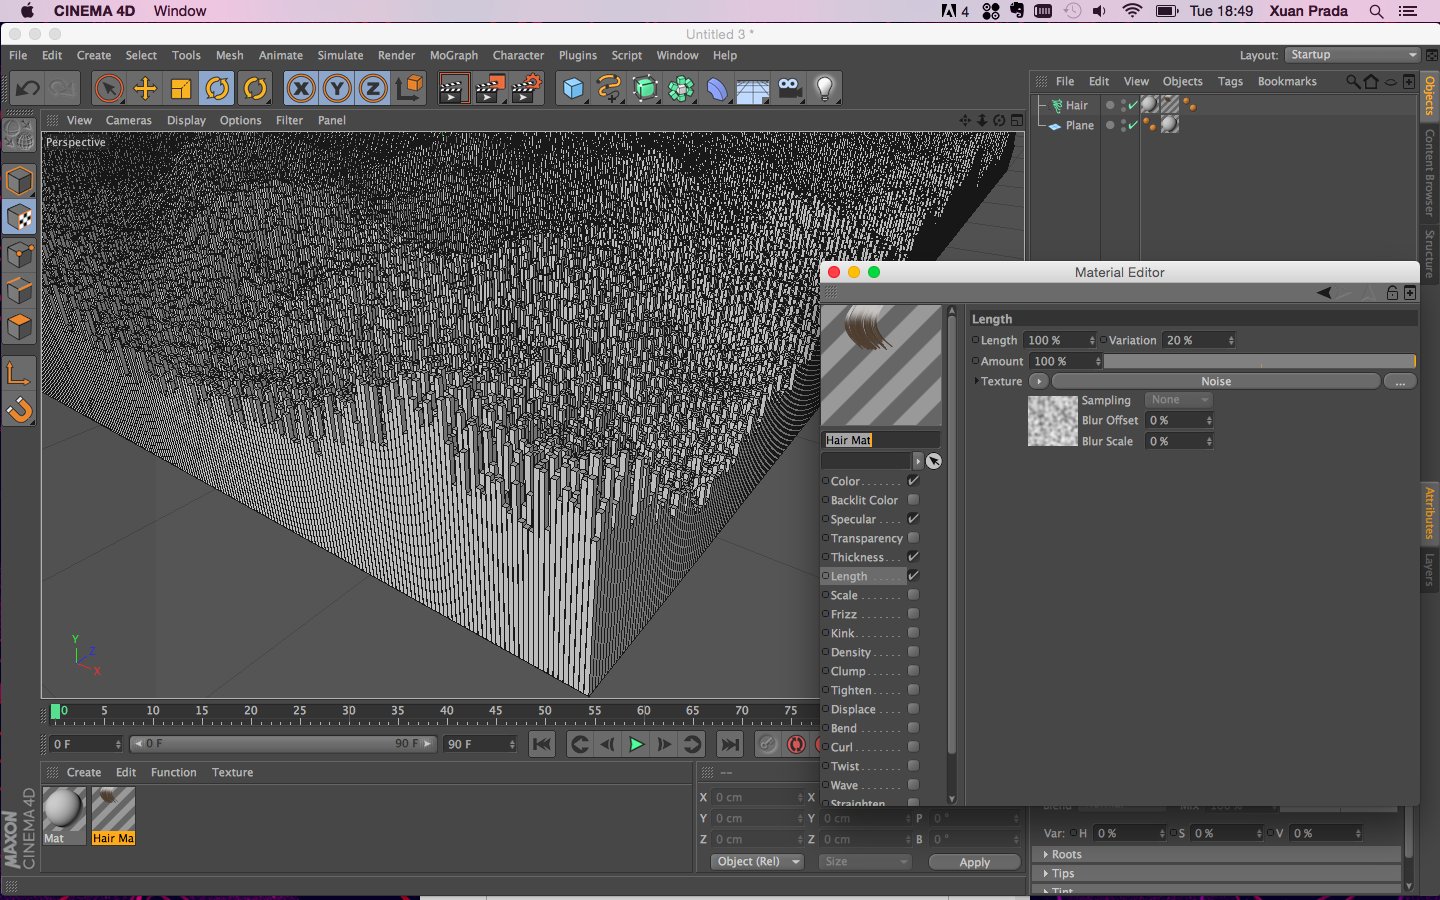Select the Live Selection tool

point(109,88)
